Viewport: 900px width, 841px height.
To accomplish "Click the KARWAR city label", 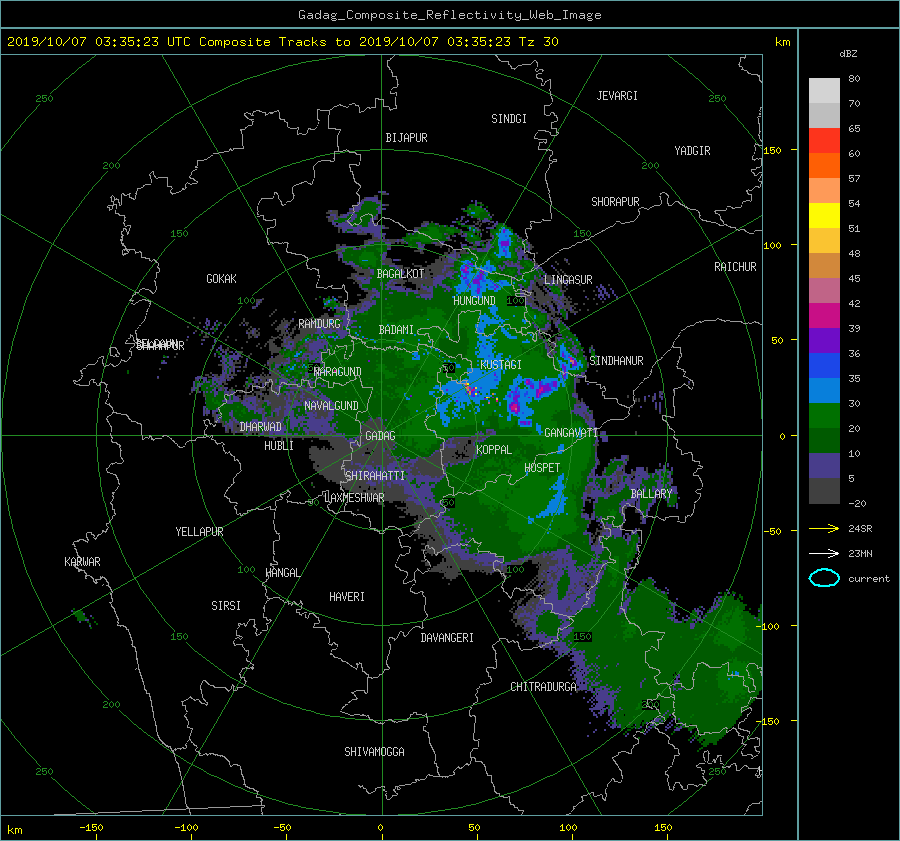I will [82, 562].
